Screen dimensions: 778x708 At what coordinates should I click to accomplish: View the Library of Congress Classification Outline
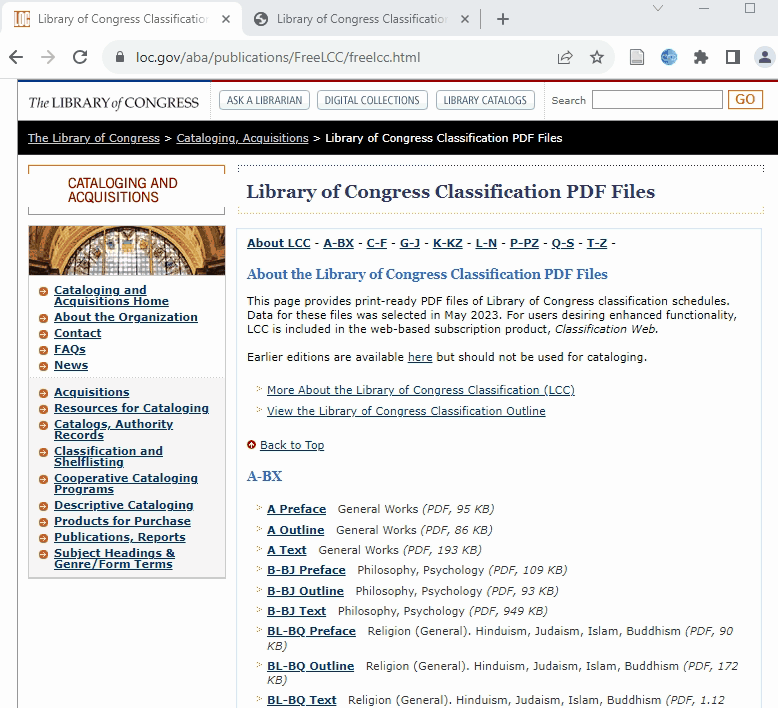(x=406, y=411)
